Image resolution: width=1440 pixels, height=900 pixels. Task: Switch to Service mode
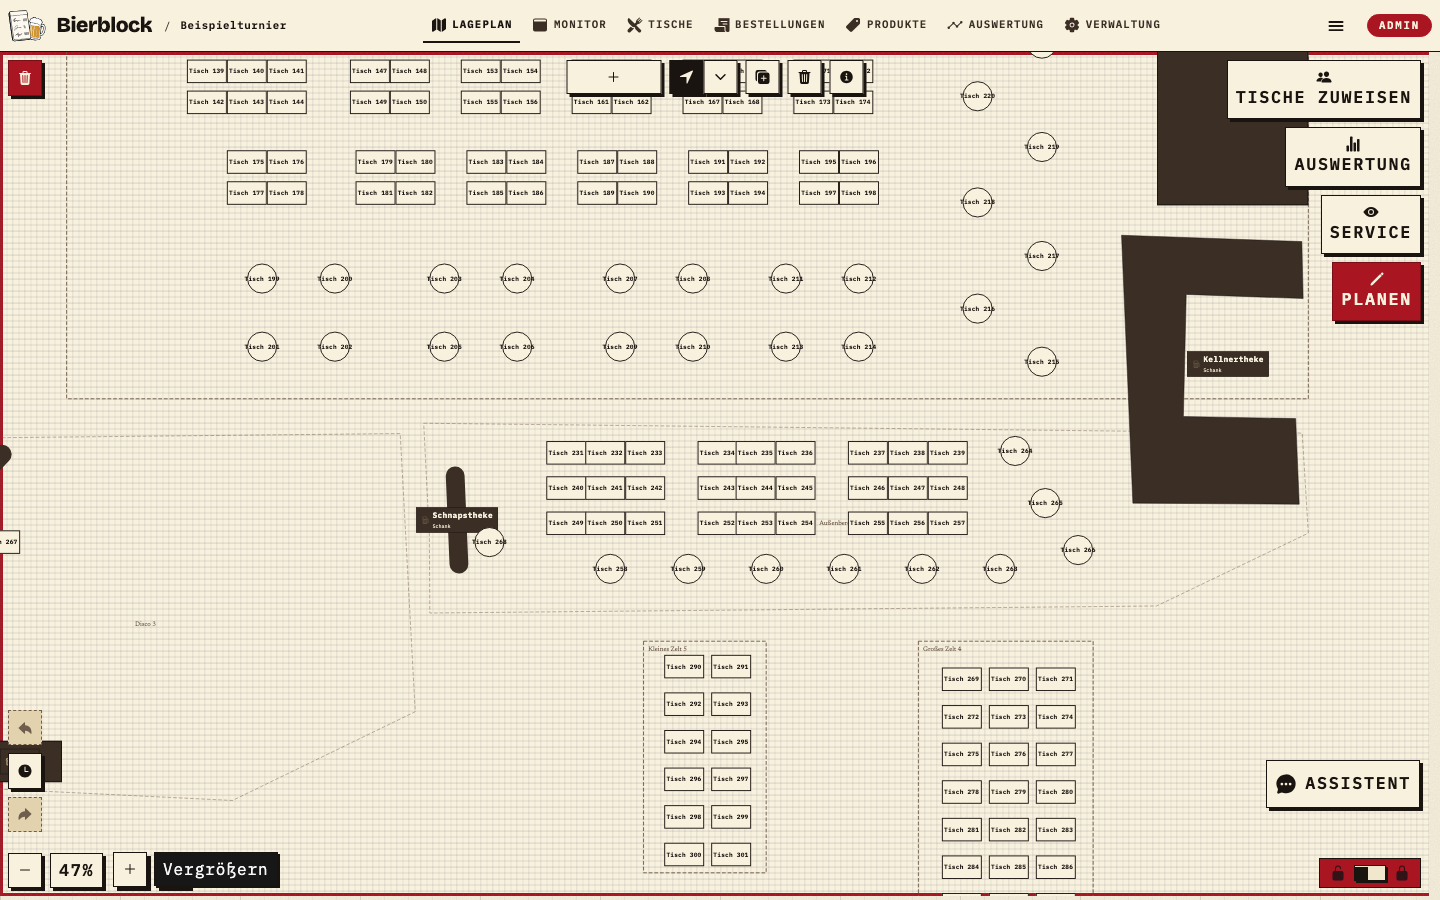coord(1371,224)
